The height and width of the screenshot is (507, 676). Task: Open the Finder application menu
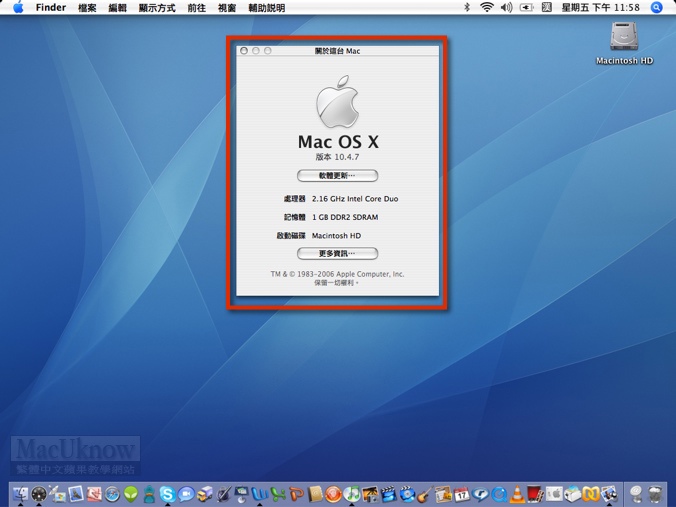[51, 7]
